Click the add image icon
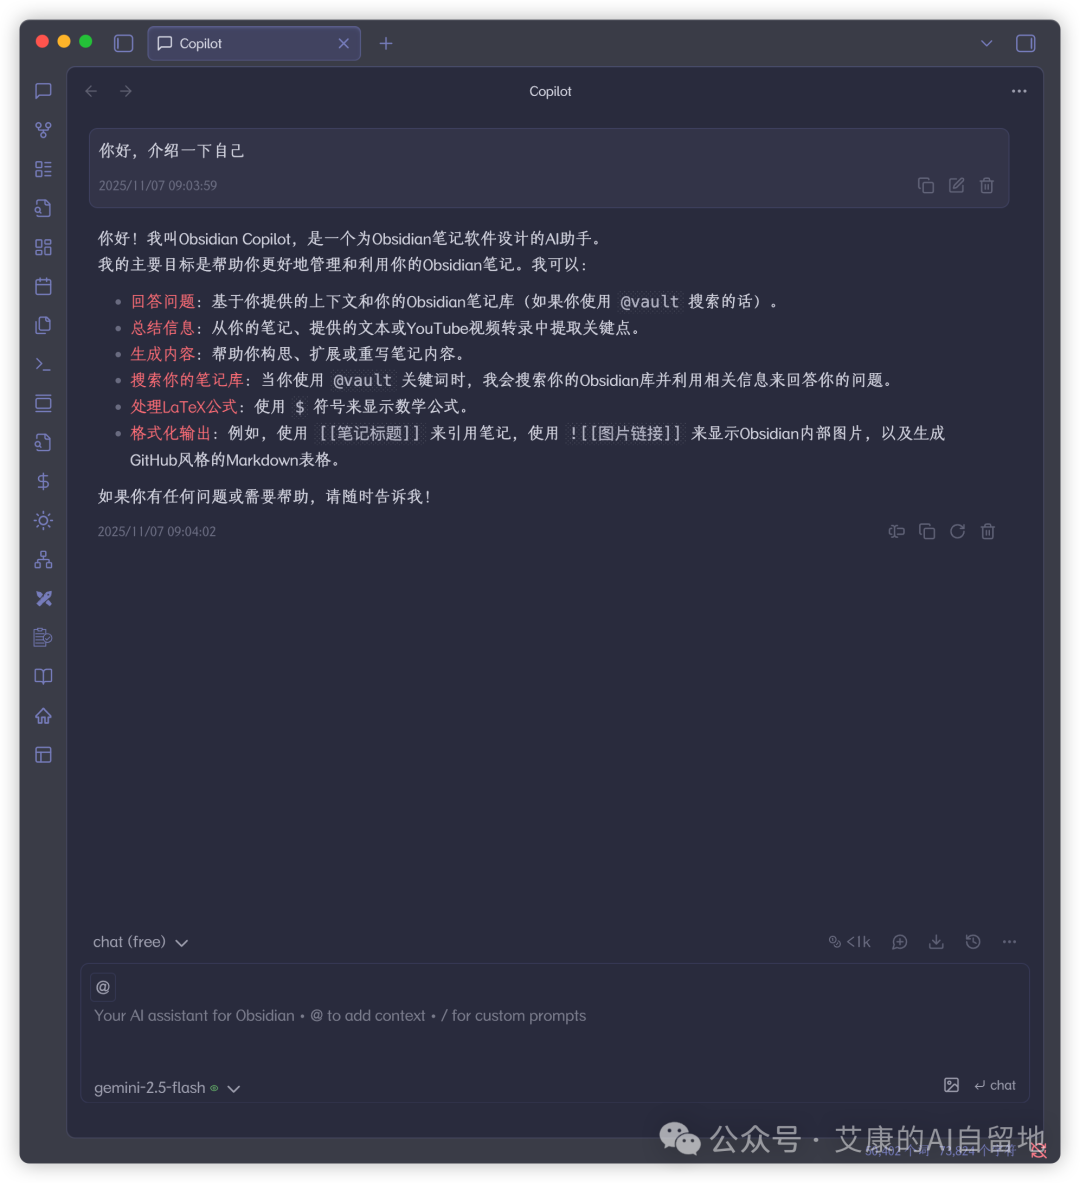The width and height of the screenshot is (1080, 1183). (x=951, y=1086)
